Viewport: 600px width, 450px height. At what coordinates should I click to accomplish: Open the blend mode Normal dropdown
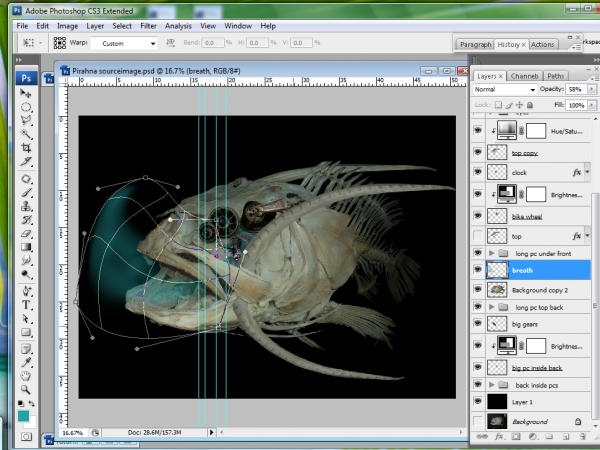click(504, 89)
